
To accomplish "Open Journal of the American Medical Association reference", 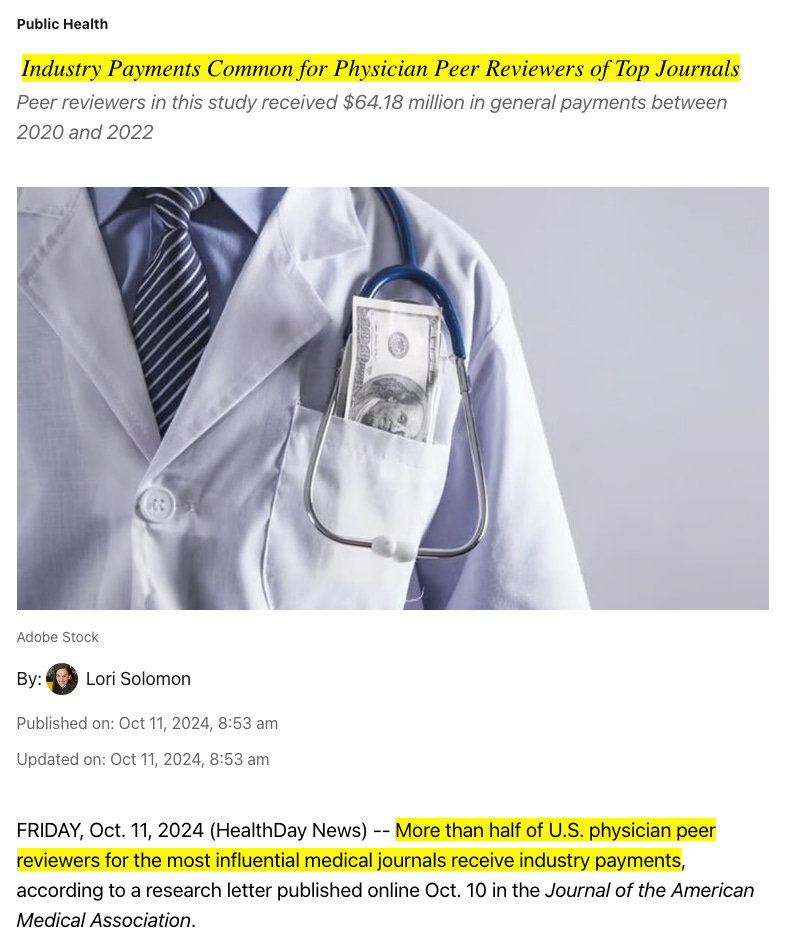I will point(386,905).
